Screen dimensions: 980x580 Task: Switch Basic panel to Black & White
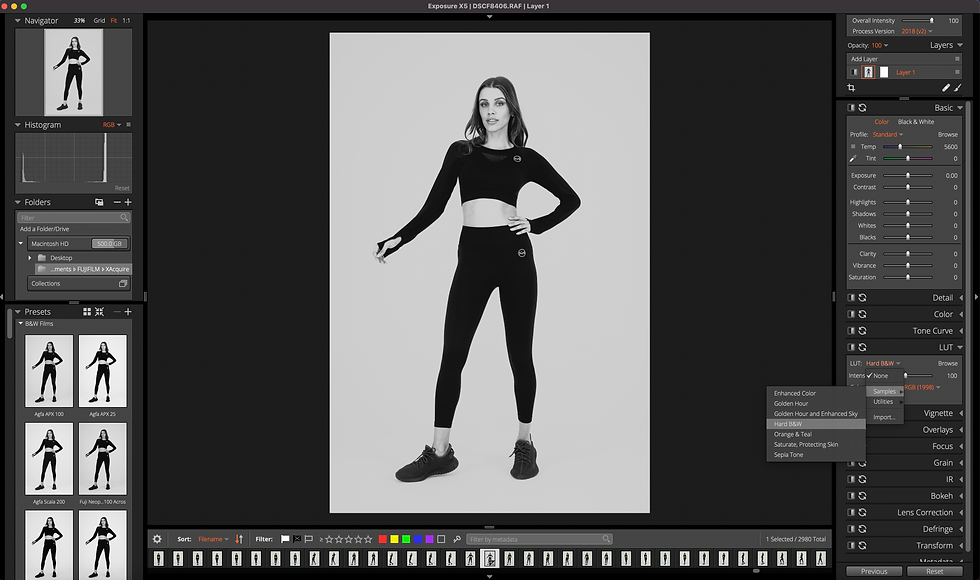pyautogui.click(x=916, y=122)
